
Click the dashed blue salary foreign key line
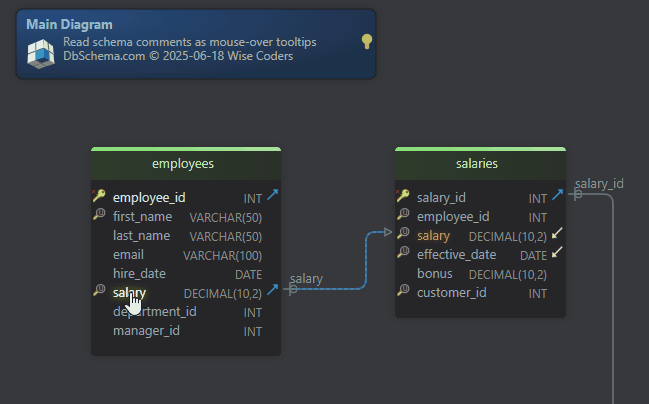point(366,261)
